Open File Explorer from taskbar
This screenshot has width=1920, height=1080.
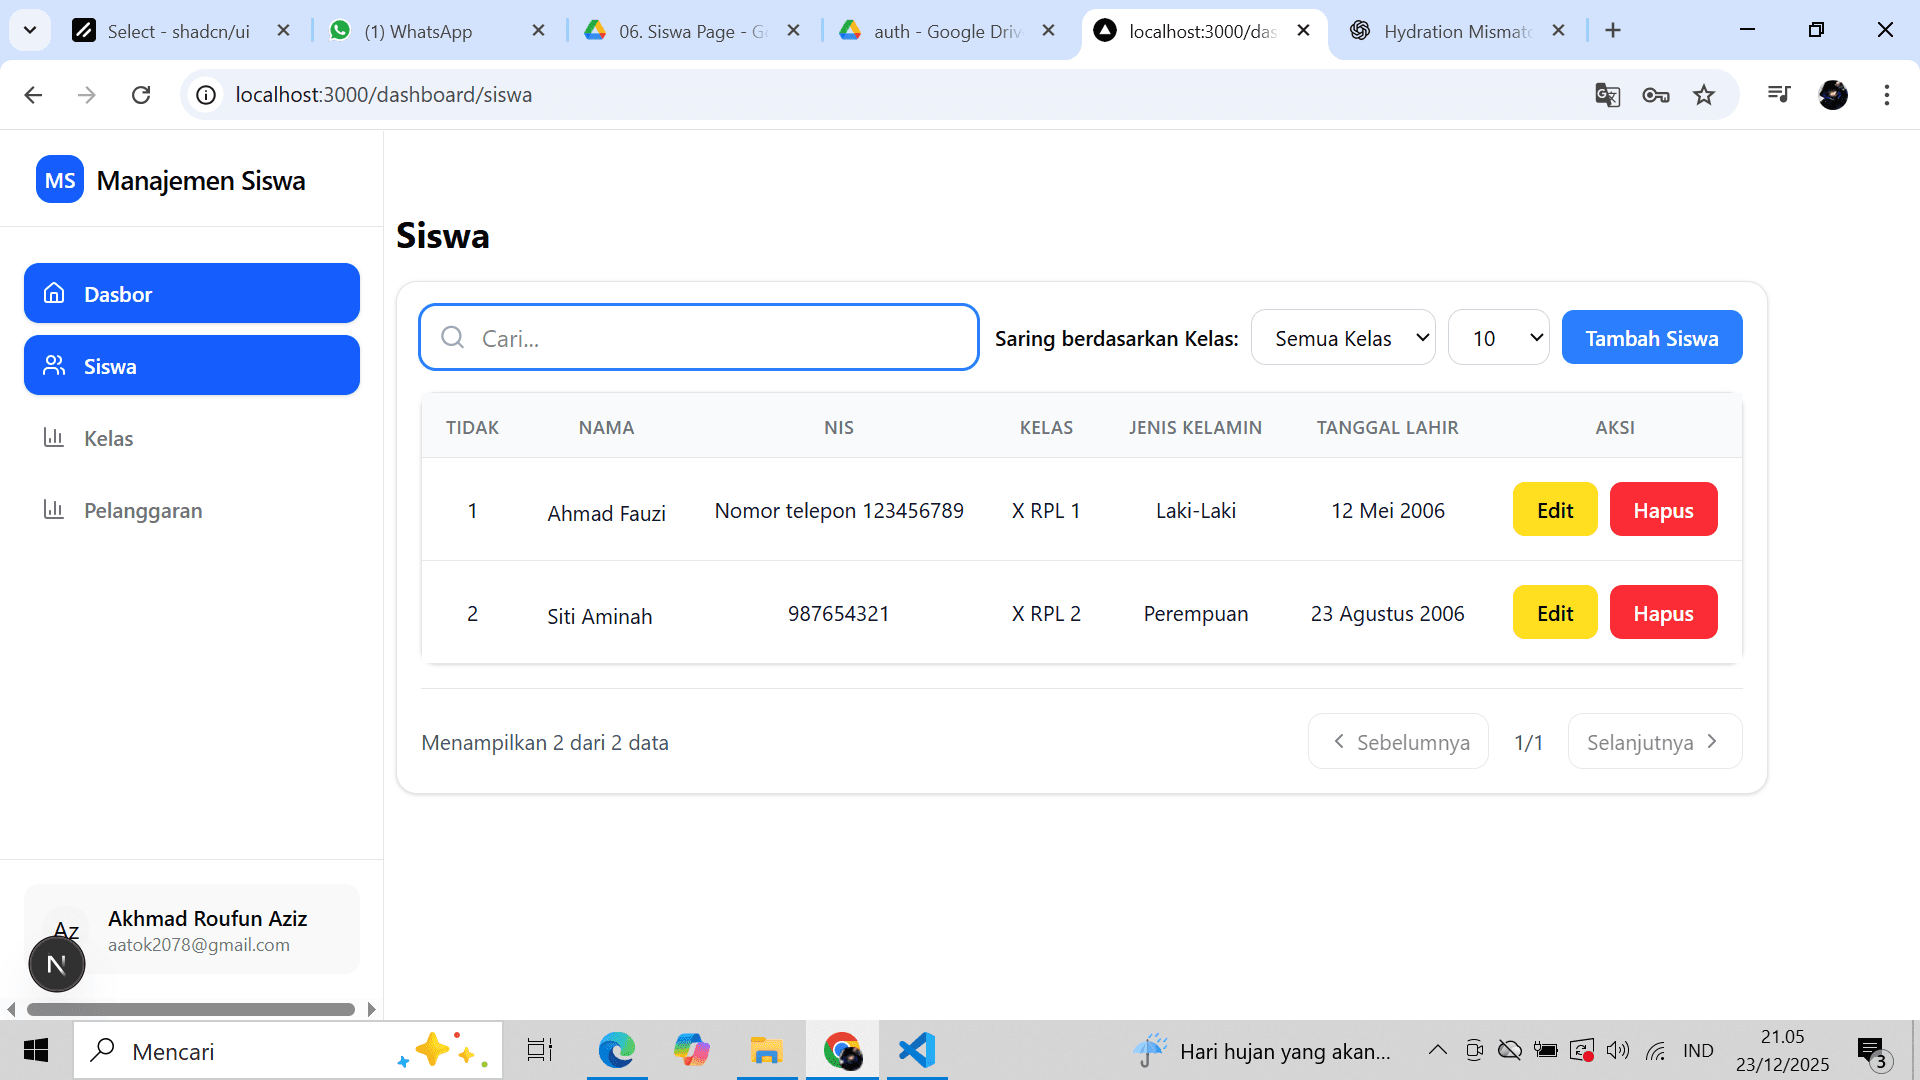[767, 1050]
